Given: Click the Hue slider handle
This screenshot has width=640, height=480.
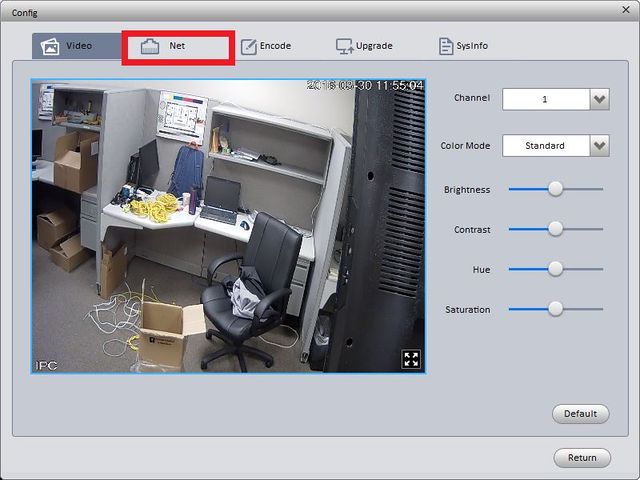Looking at the screenshot, I should [555, 269].
